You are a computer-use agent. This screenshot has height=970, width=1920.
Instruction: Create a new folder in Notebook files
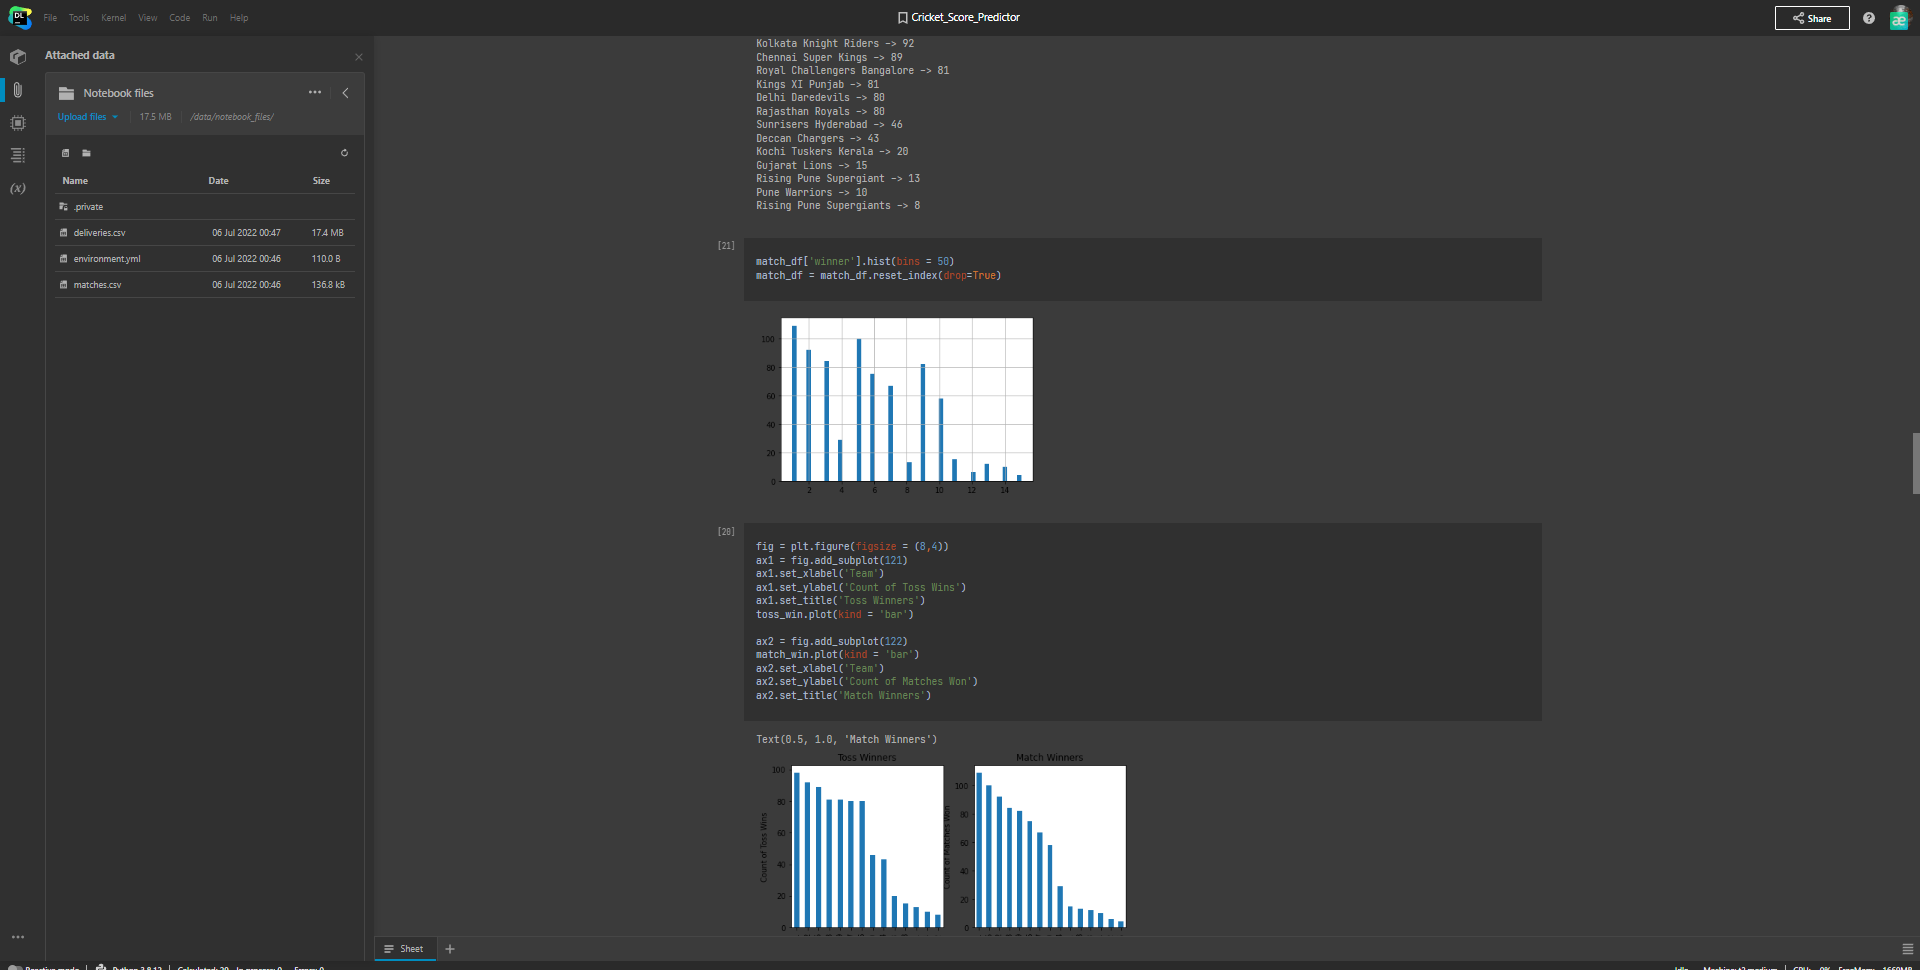pos(87,153)
